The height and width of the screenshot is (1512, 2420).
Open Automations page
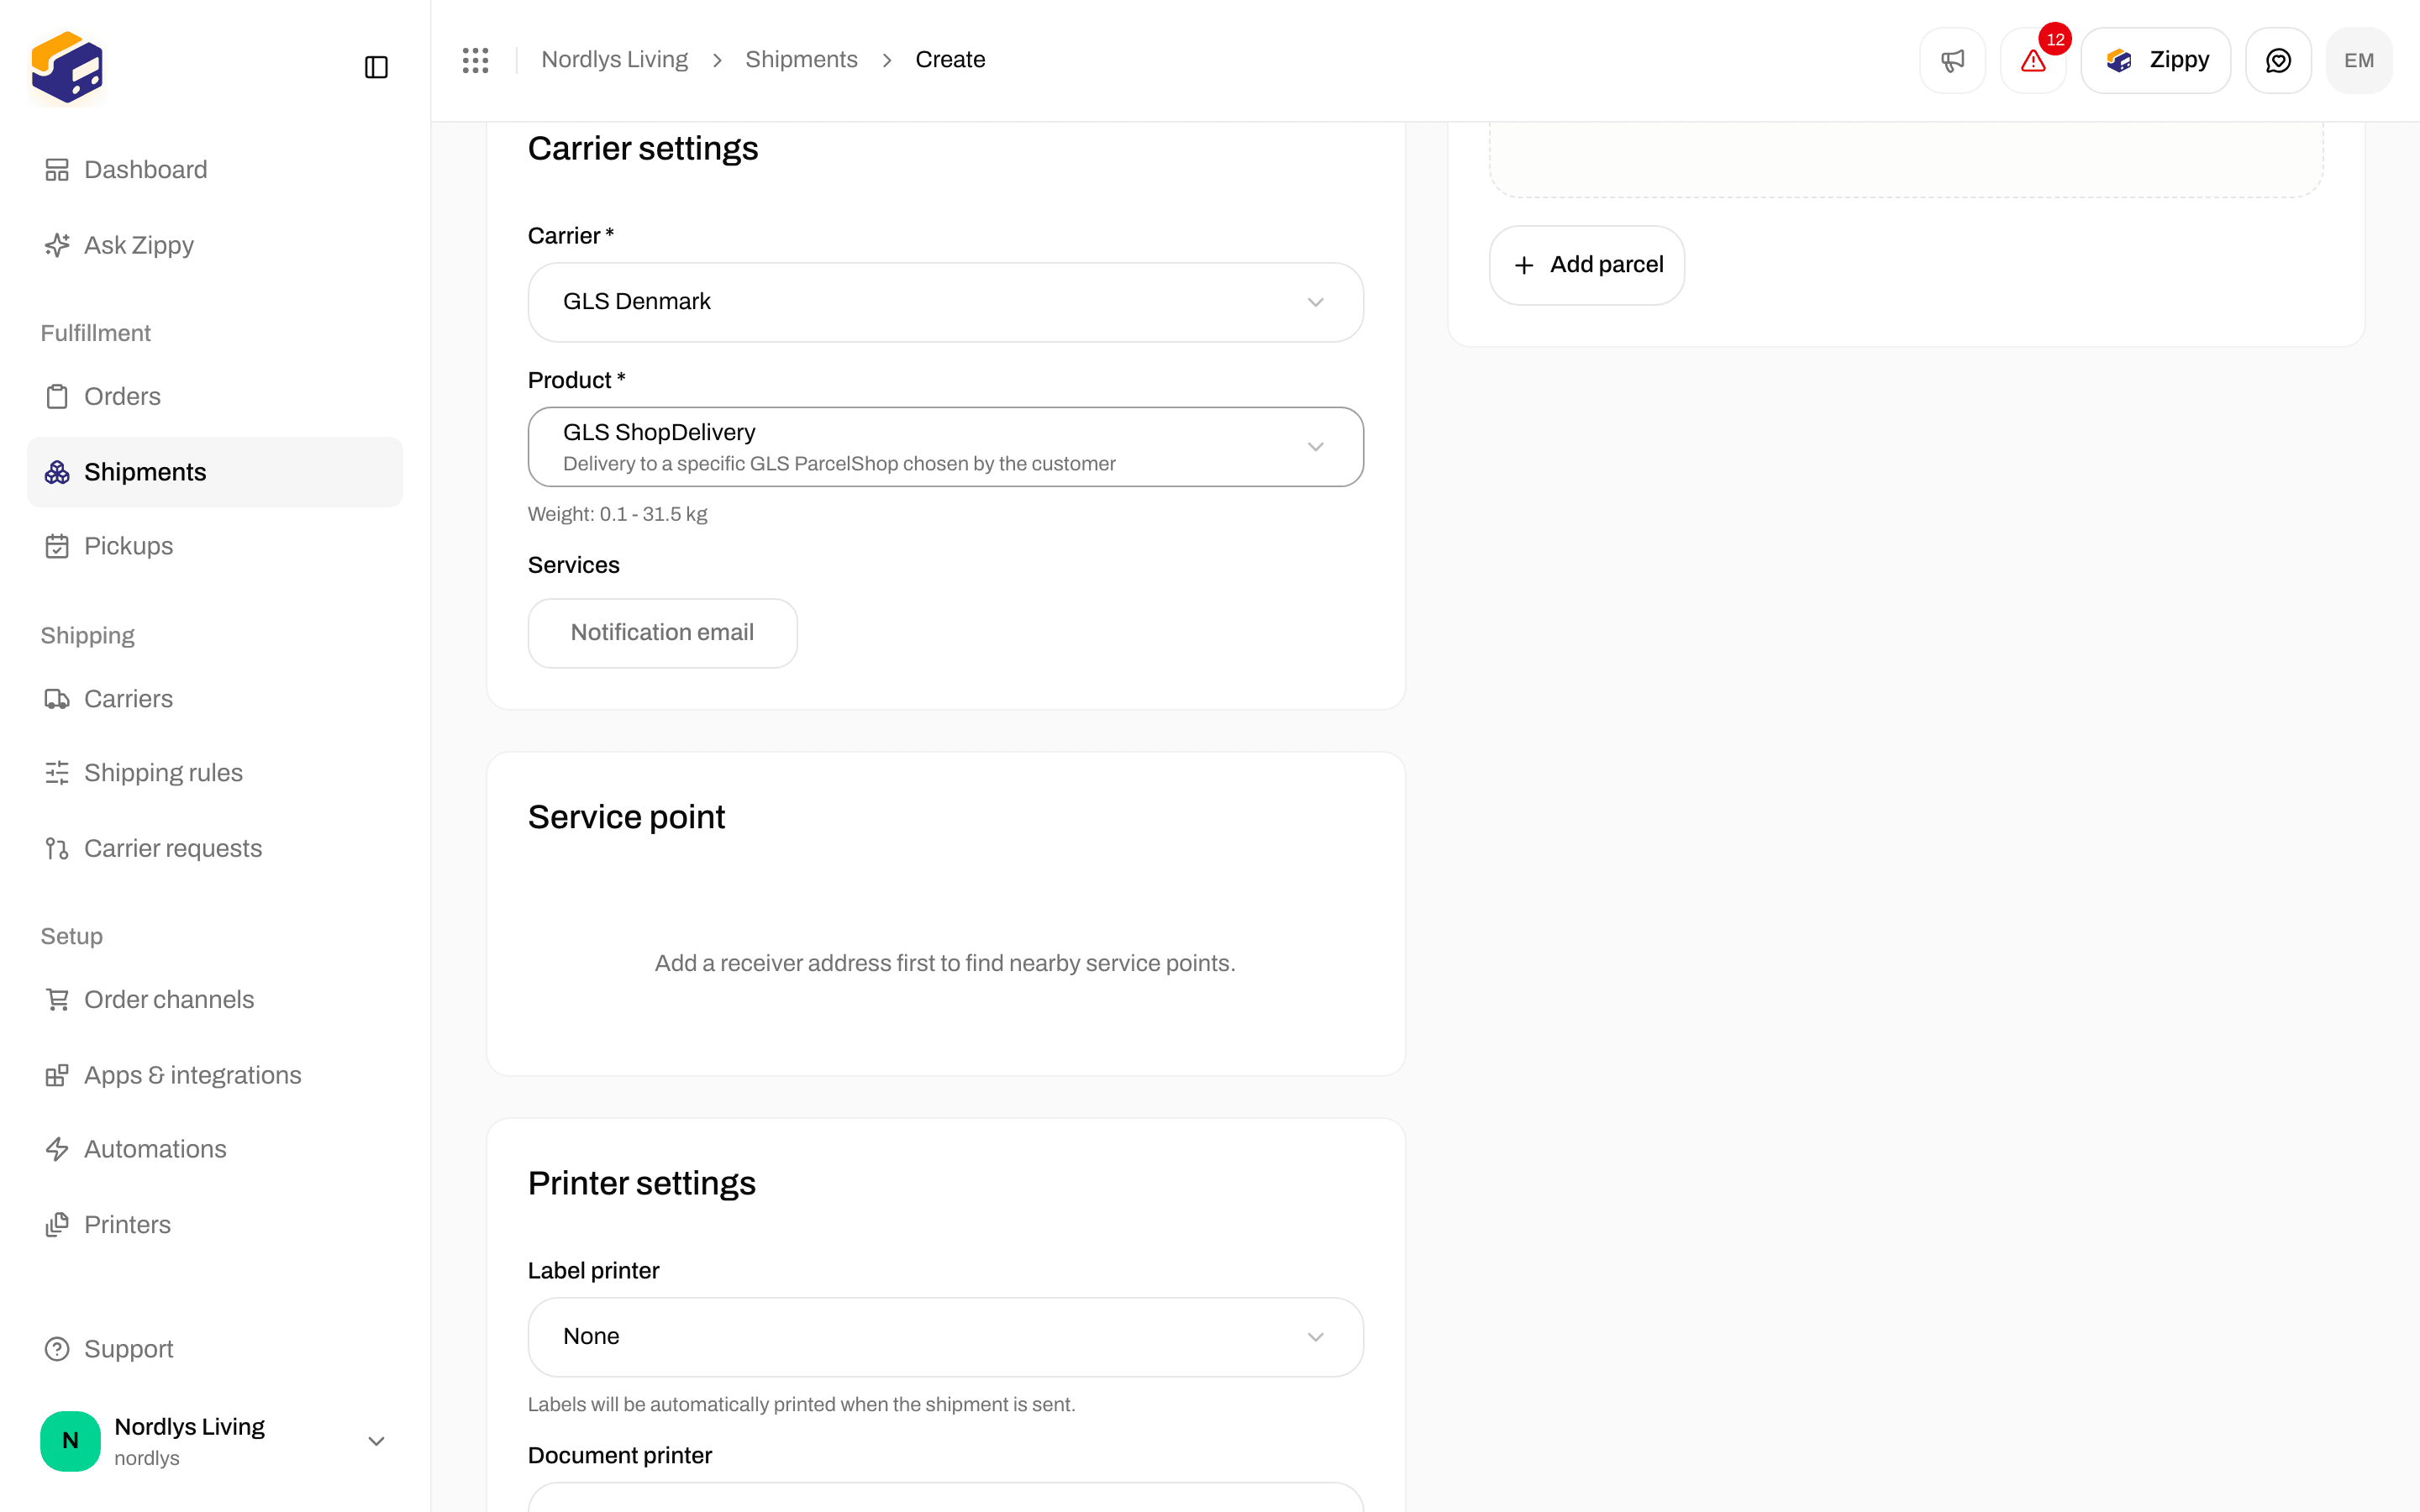pyautogui.click(x=215, y=1149)
